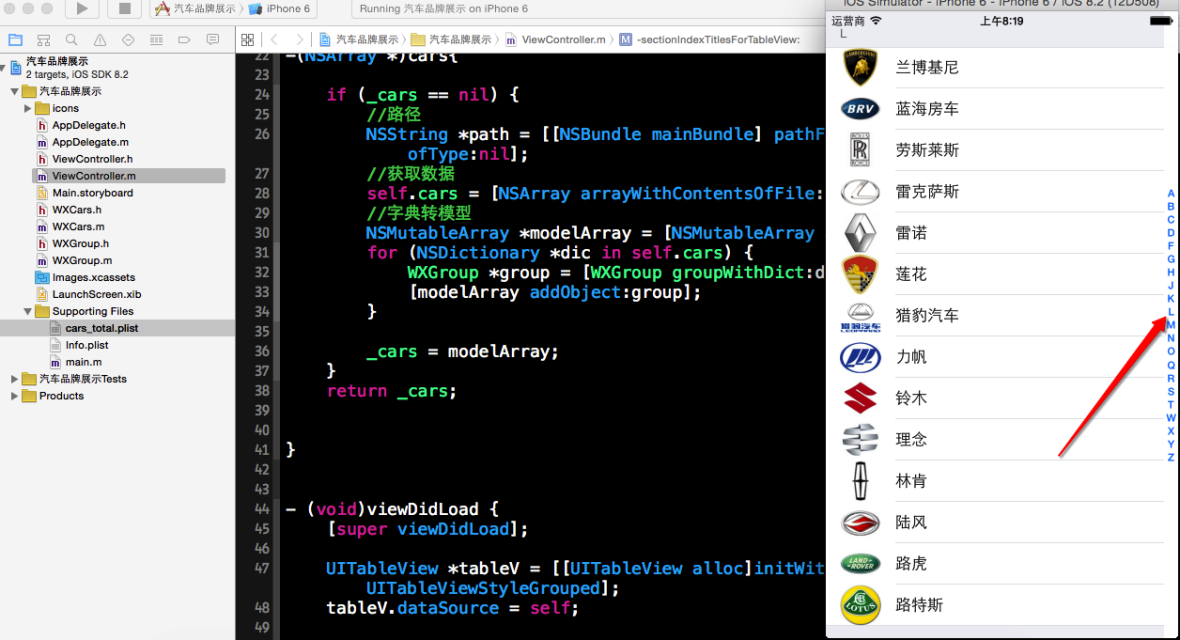Click the Running 汽车品牌展示 activity status
This screenshot has width=1180, height=640.
[444, 8]
